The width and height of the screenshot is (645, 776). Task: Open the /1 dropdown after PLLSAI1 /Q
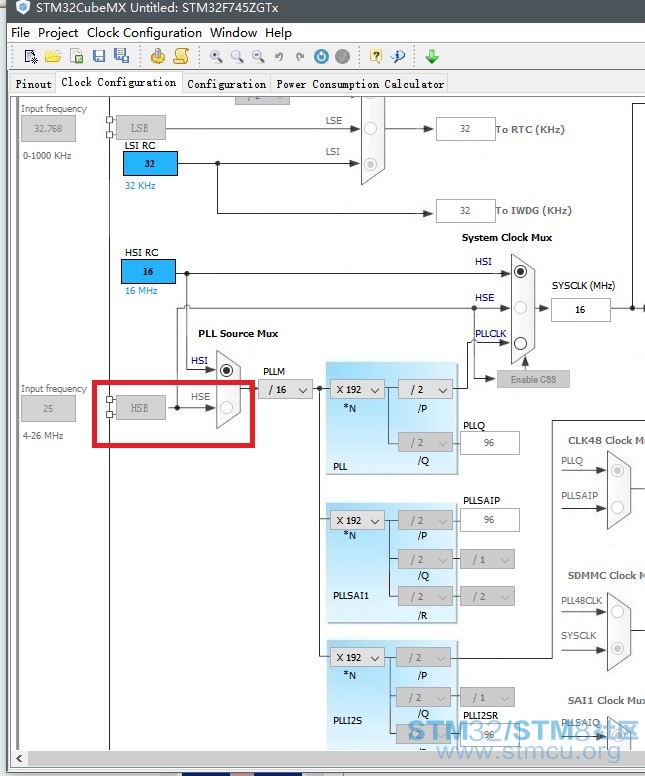click(488, 560)
